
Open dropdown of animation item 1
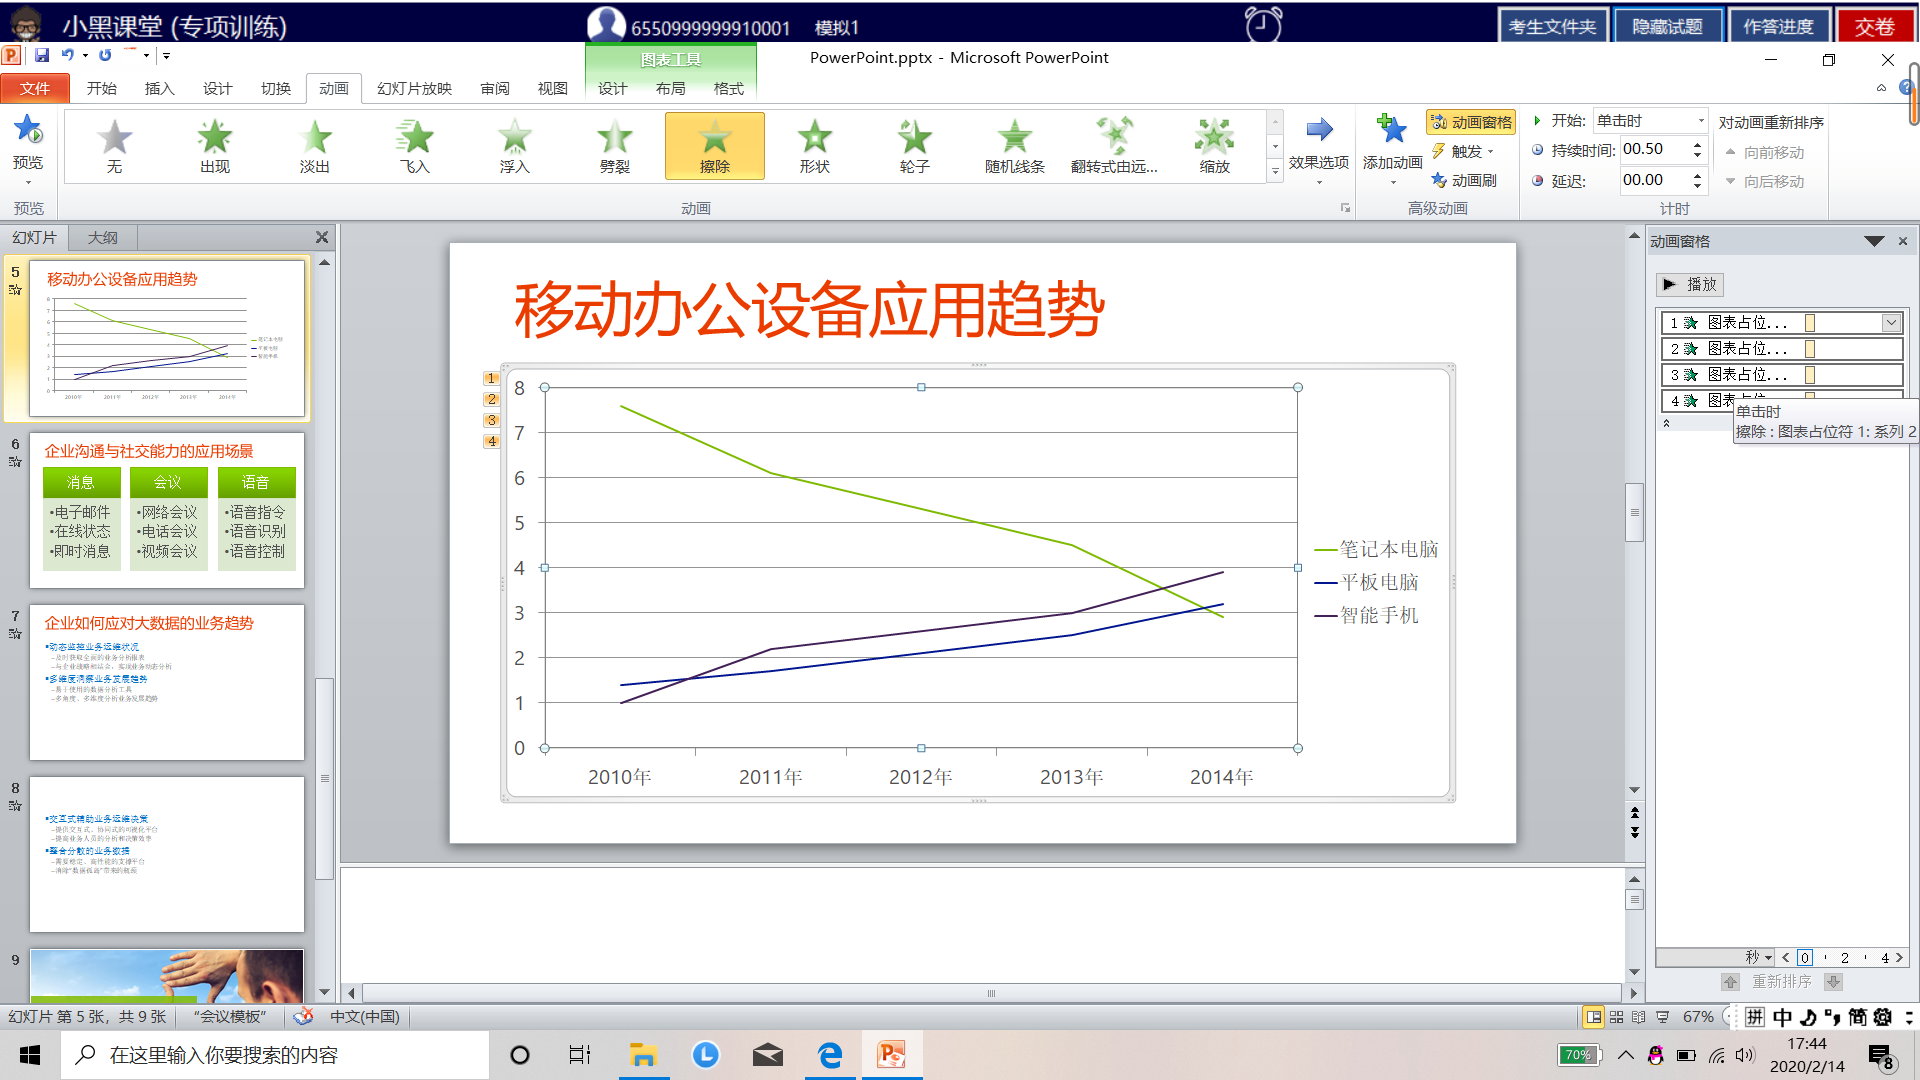point(1891,323)
